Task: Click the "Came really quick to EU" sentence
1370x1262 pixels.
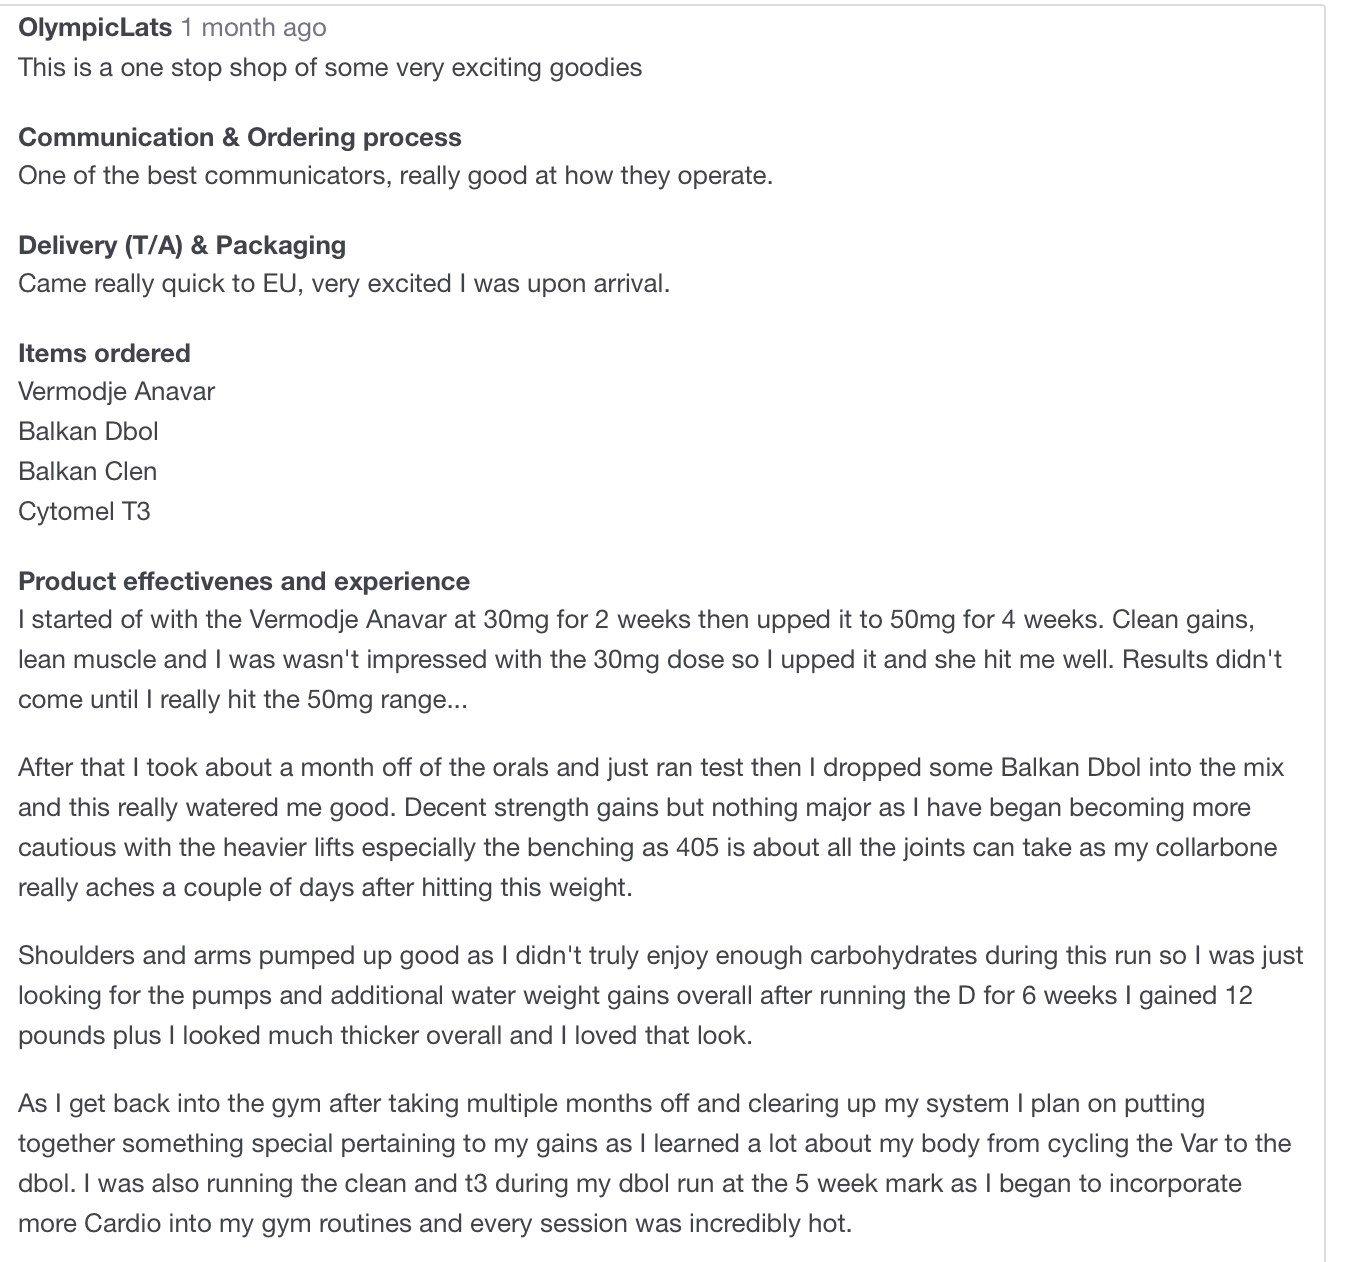Action: pos(344,284)
